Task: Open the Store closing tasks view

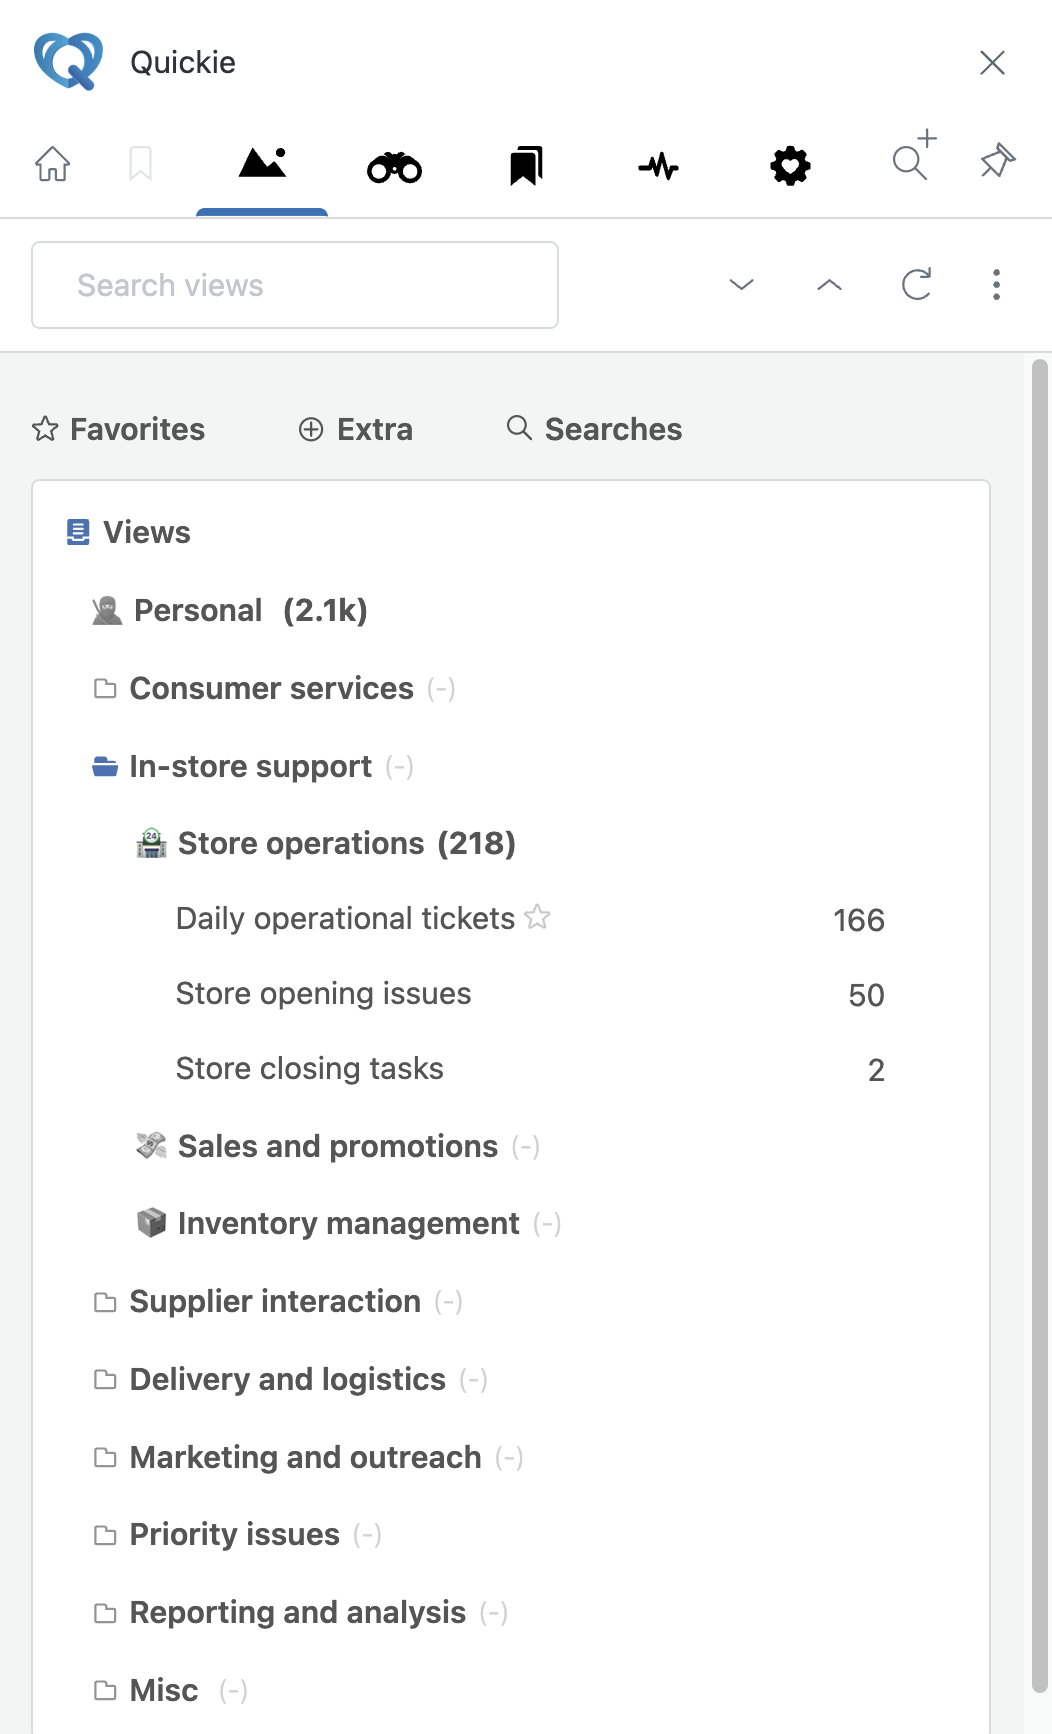Action: click(530, 1069)
